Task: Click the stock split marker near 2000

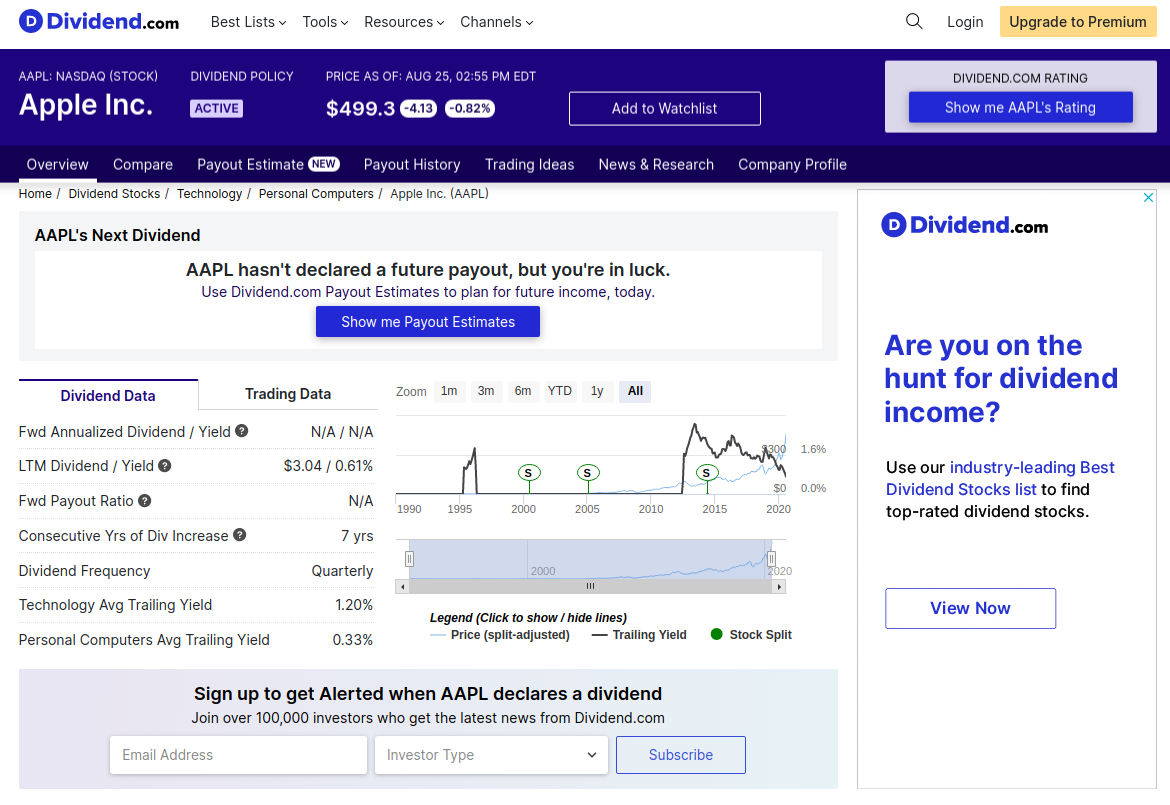Action: pyautogui.click(x=529, y=473)
